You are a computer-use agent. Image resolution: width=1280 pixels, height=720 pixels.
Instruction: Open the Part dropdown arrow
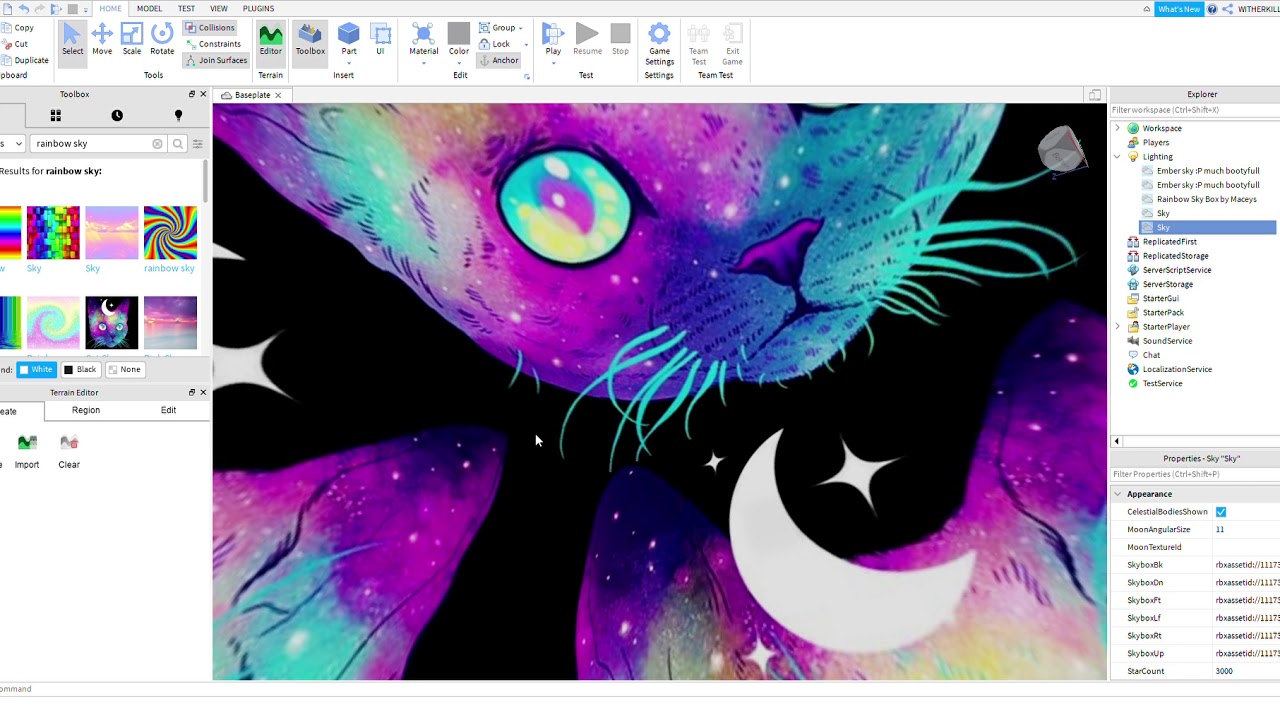[348, 63]
